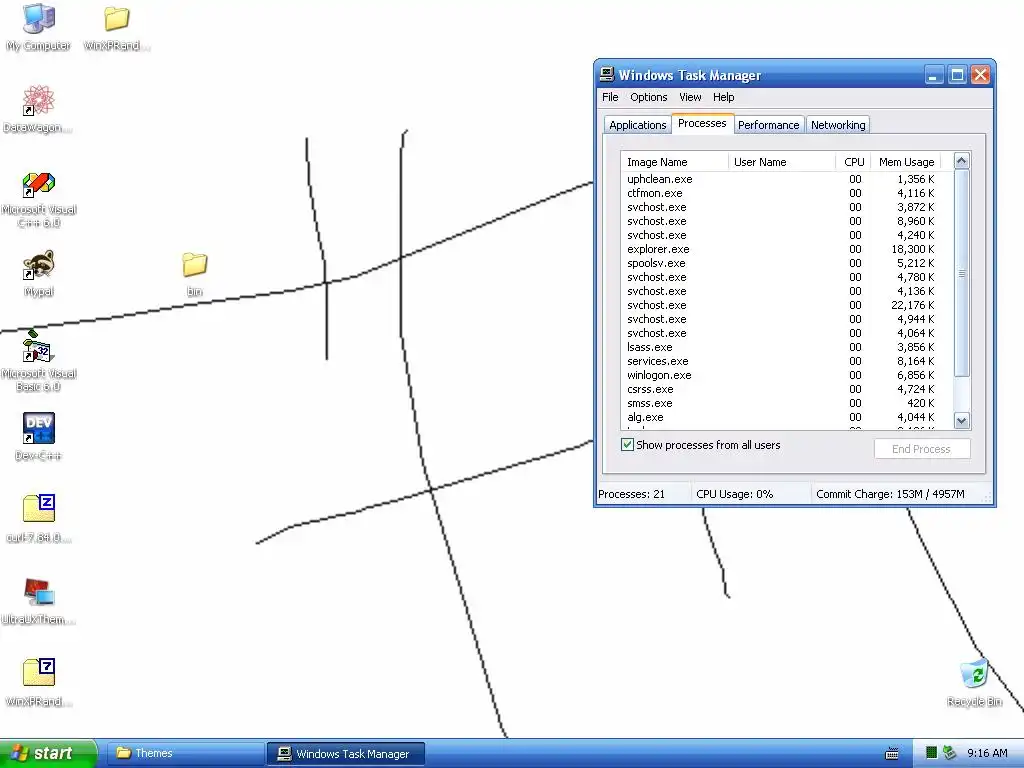Switch to the Networking tab
This screenshot has width=1024, height=768.
click(838, 125)
